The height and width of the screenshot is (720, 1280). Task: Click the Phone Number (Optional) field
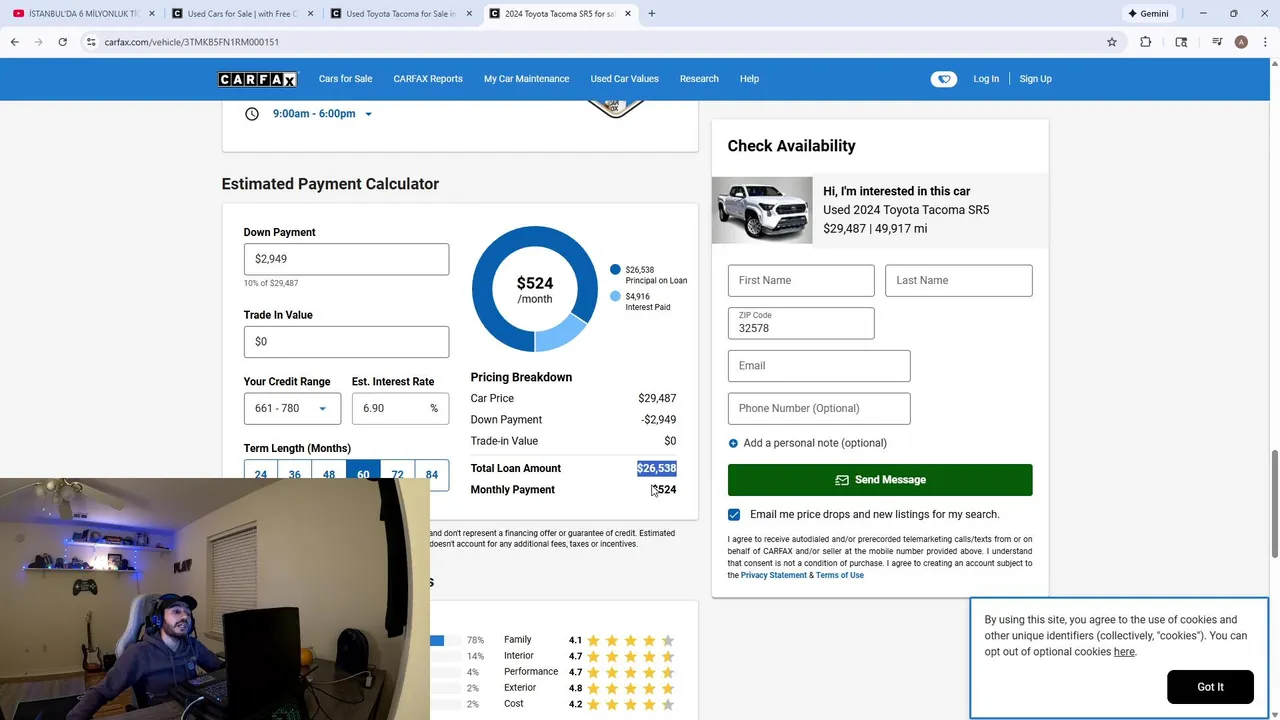[x=819, y=408]
